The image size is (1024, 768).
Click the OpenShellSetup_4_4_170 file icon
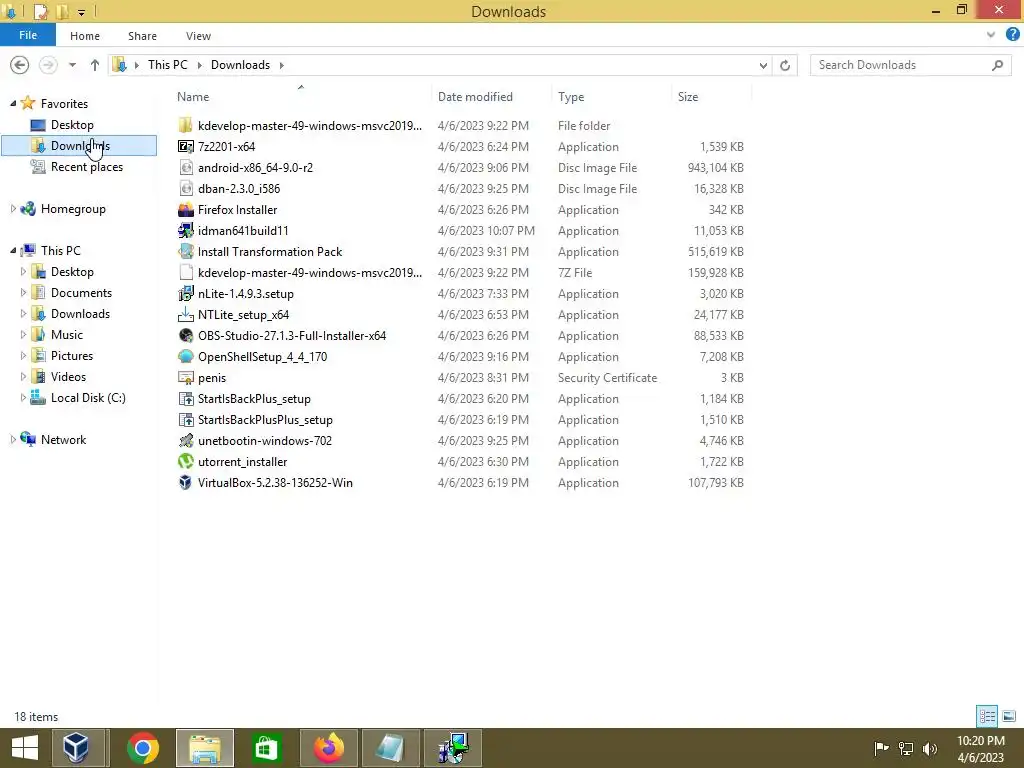tap(185, 357)
